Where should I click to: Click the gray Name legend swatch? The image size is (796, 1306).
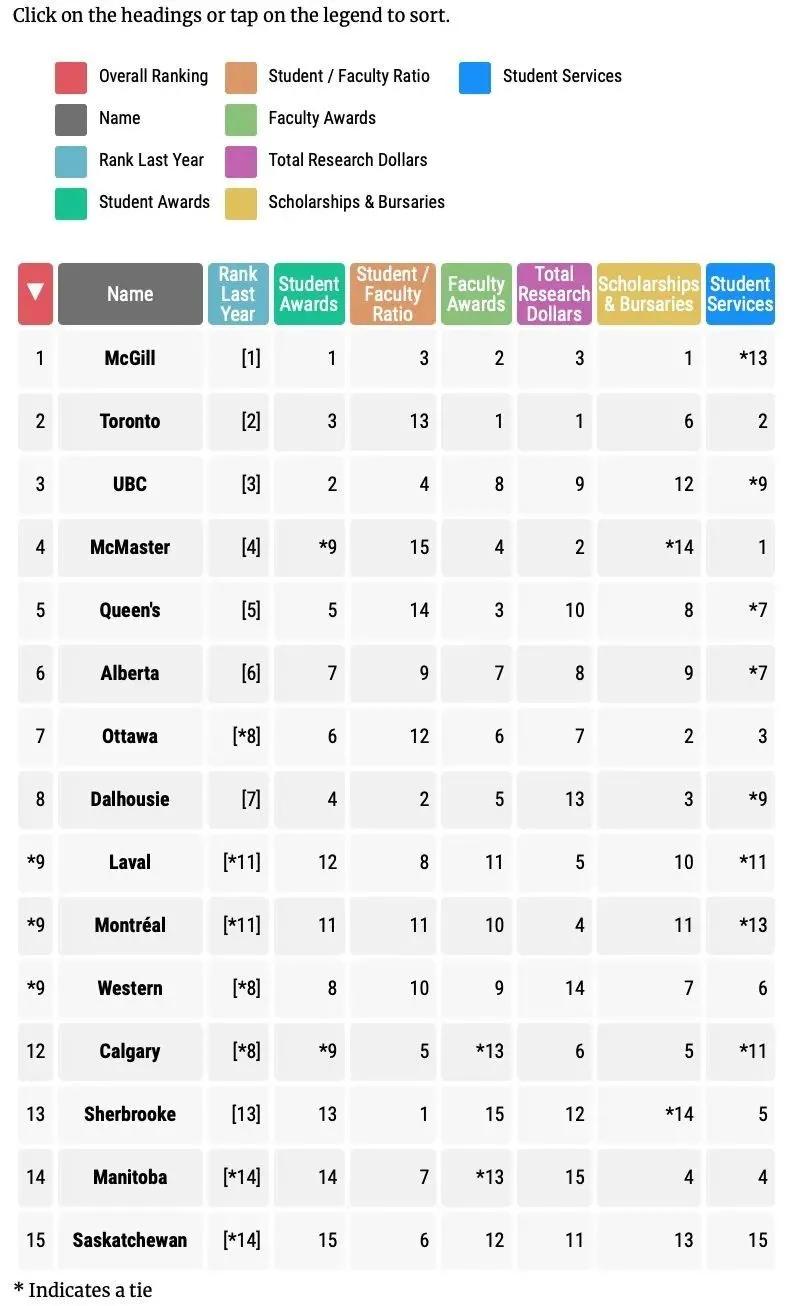(x=71, y=119)
